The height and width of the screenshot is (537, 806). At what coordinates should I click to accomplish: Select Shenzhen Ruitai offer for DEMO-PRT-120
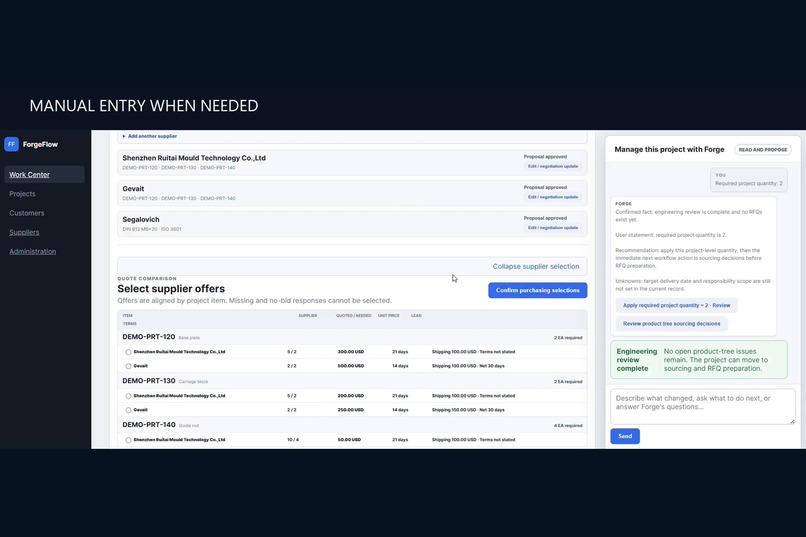point(128,352)
